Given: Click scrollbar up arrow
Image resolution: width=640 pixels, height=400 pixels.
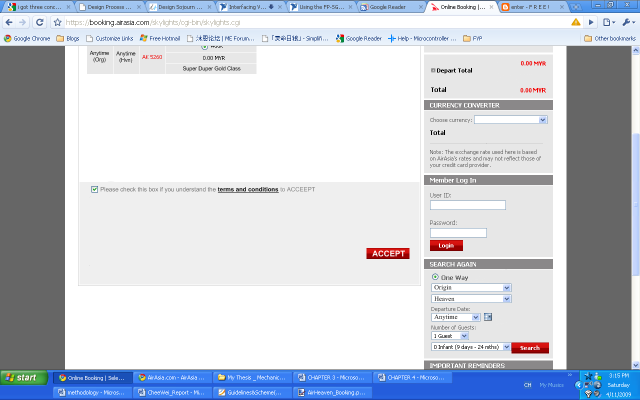Looking at the screenshot, I should tap(636, 50).
